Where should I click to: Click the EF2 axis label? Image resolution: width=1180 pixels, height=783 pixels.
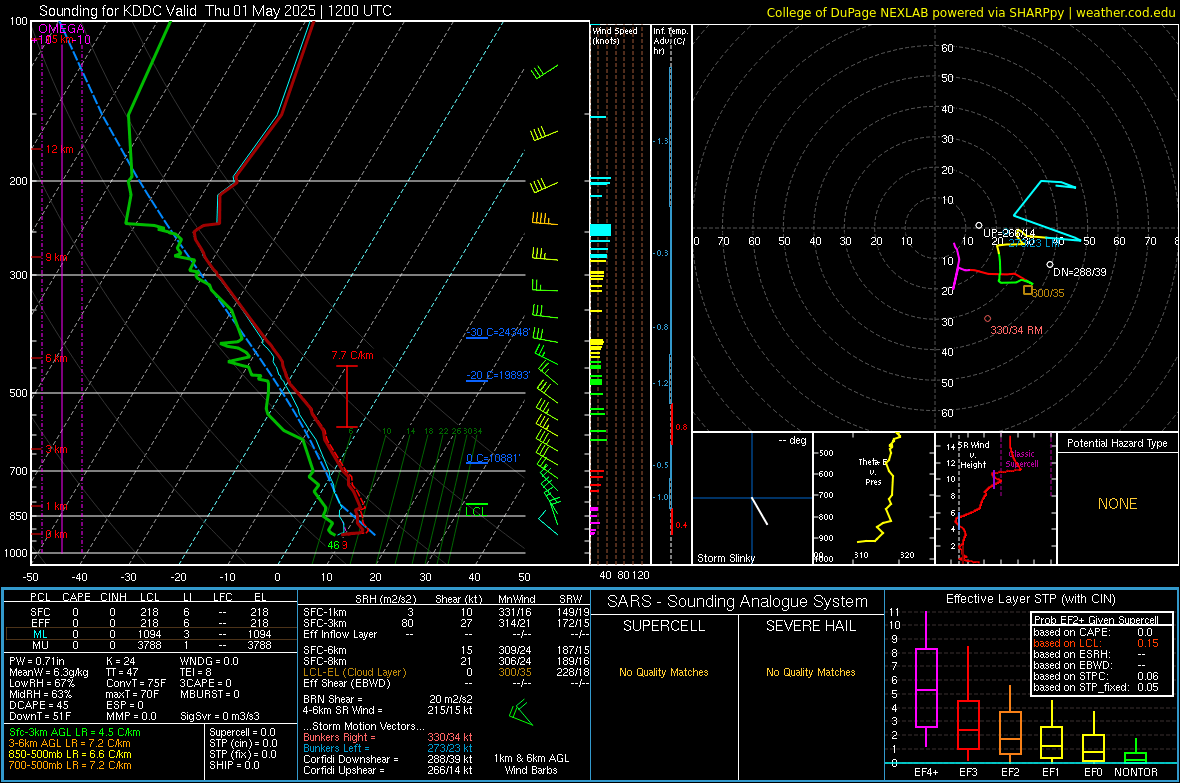pos(1010,772)
